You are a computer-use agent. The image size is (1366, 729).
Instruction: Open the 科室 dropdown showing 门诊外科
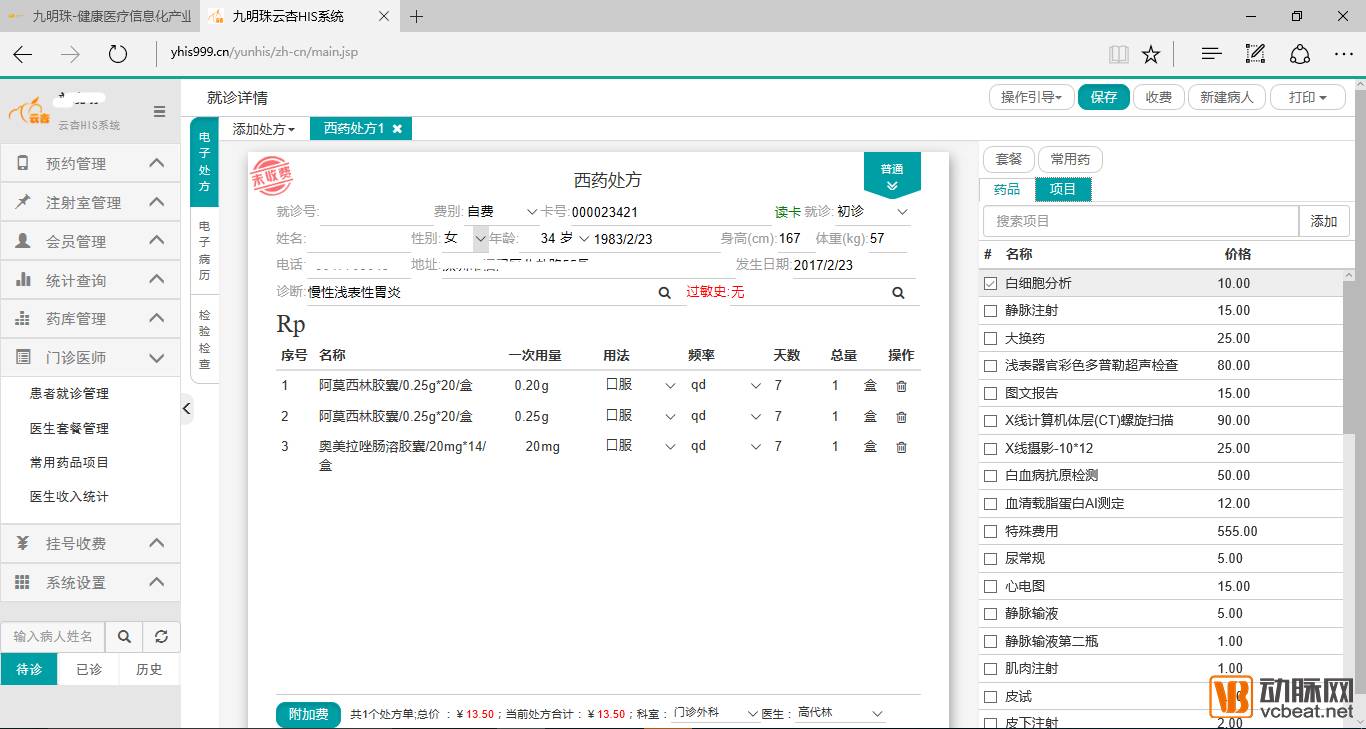click(716, 714)
